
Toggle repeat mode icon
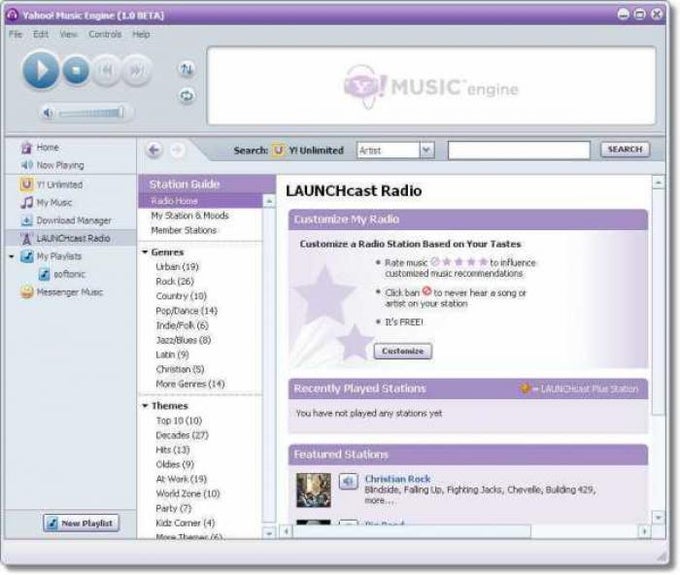click(186, 96)
